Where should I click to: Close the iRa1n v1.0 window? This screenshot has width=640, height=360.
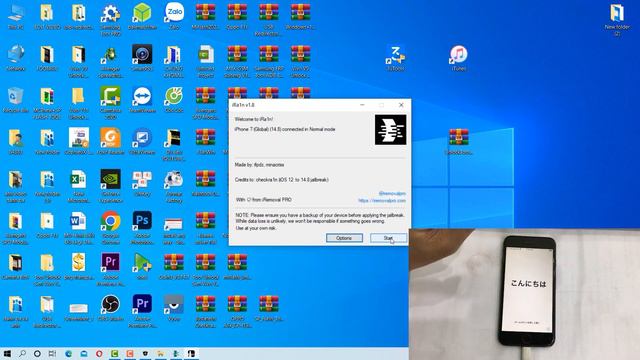pyautogui.click(x=401, y=105)
